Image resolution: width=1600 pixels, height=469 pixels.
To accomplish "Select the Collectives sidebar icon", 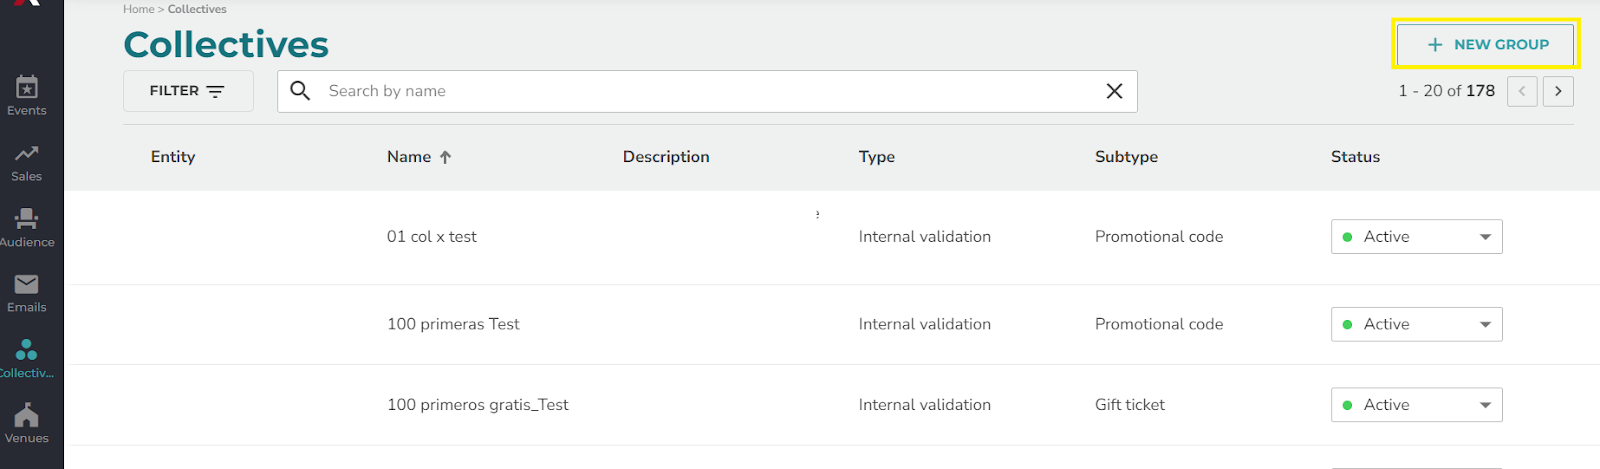I will 27,359.
